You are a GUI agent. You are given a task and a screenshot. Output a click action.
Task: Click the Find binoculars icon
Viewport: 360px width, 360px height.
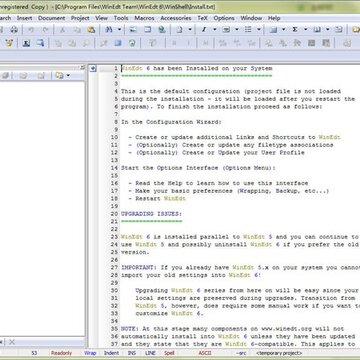[109, 30]
